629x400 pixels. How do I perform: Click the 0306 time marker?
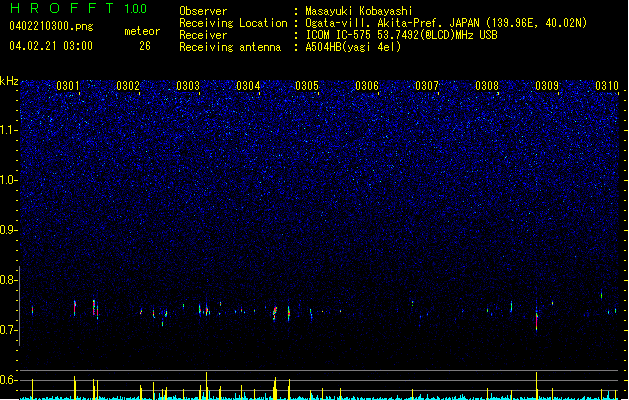point(367,86)
